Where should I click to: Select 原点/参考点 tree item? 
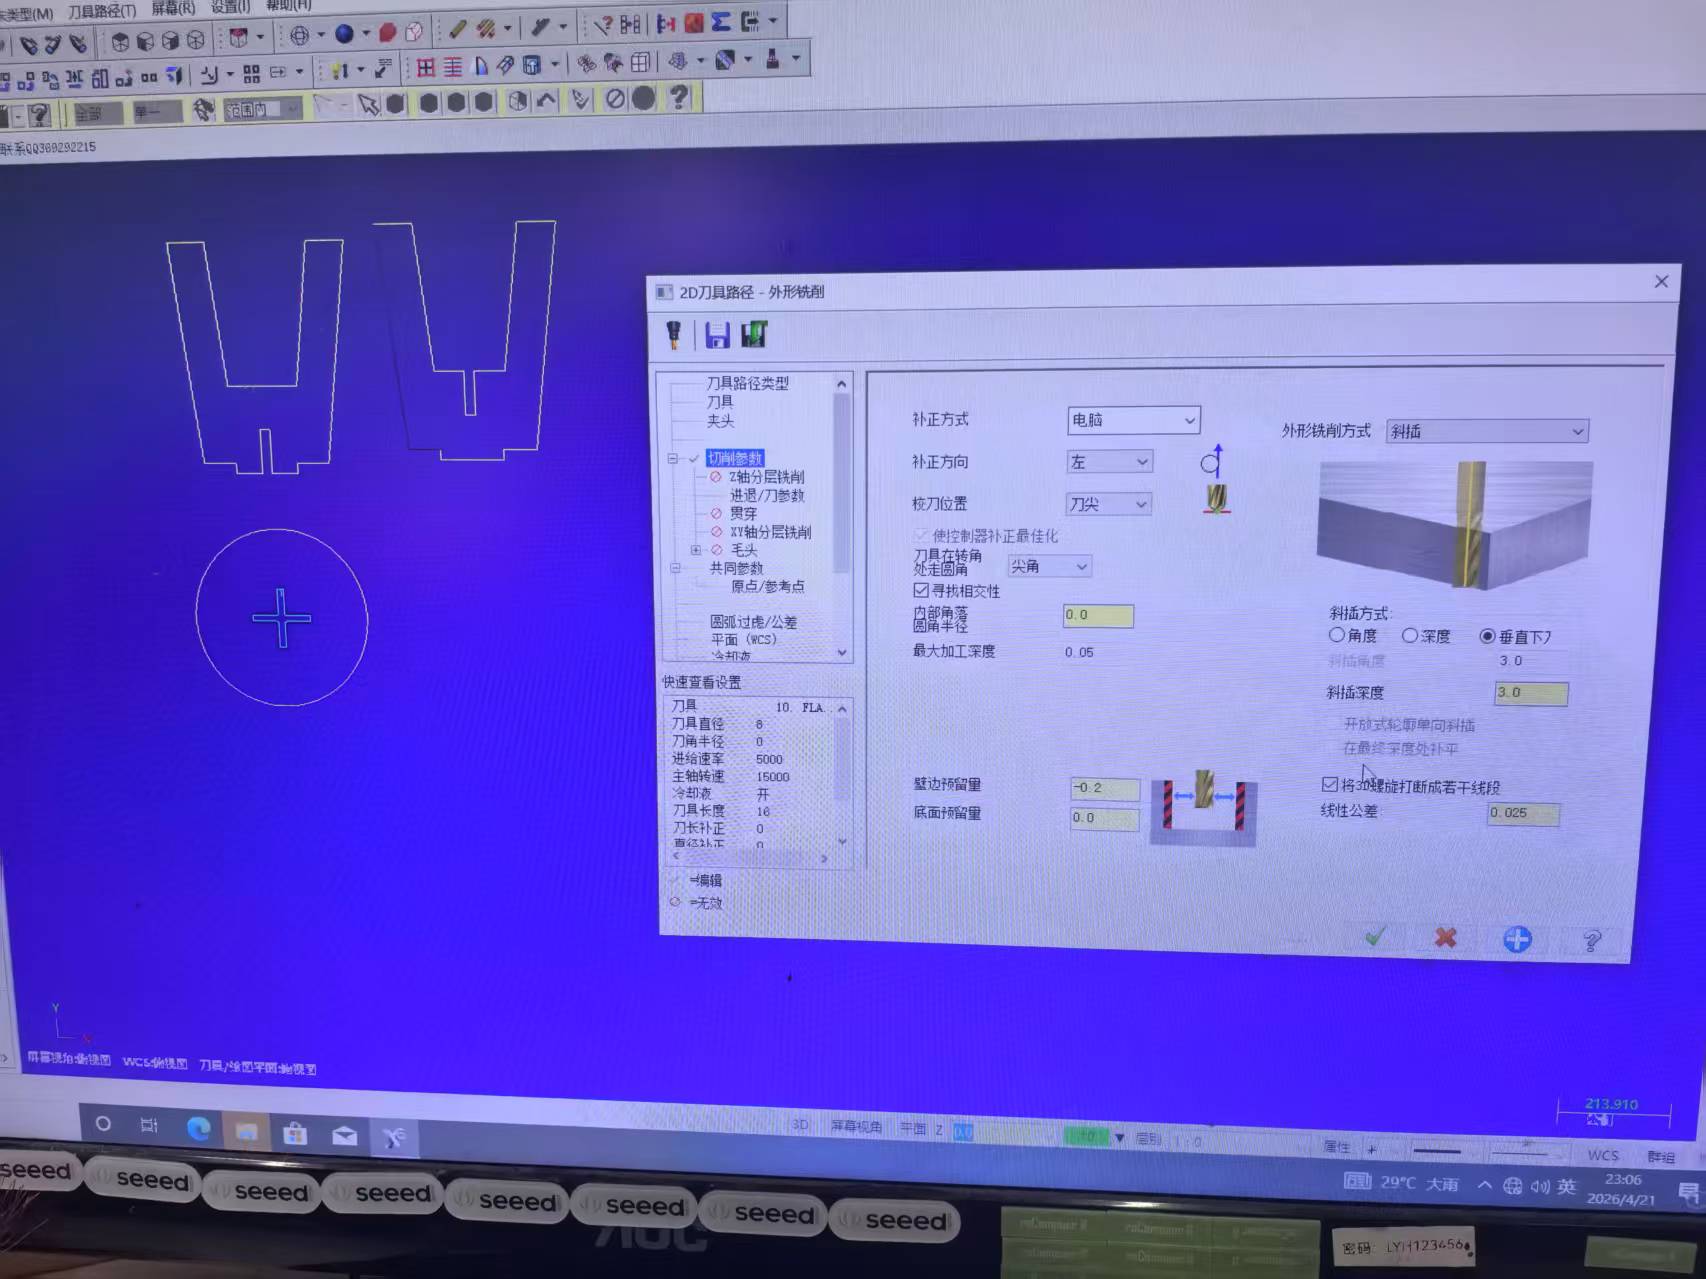[767, 586]
